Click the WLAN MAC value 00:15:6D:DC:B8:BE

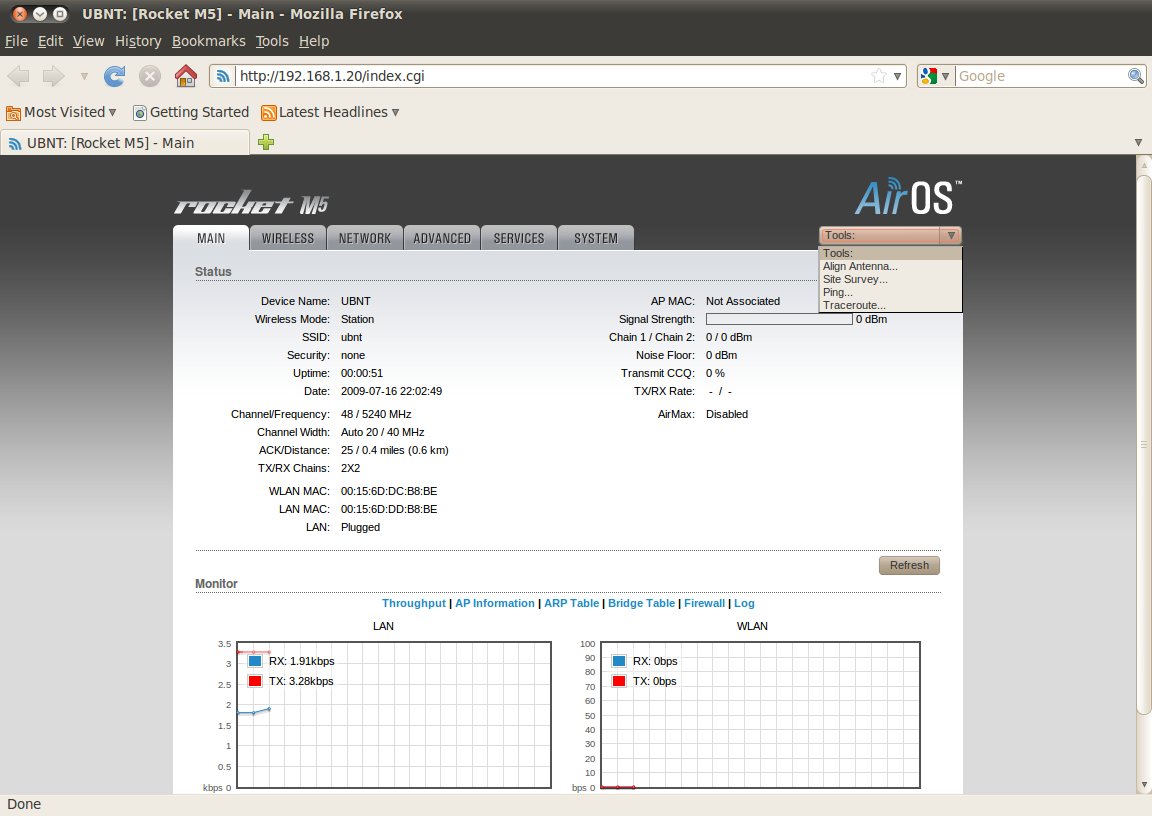[x=389, y=491]
